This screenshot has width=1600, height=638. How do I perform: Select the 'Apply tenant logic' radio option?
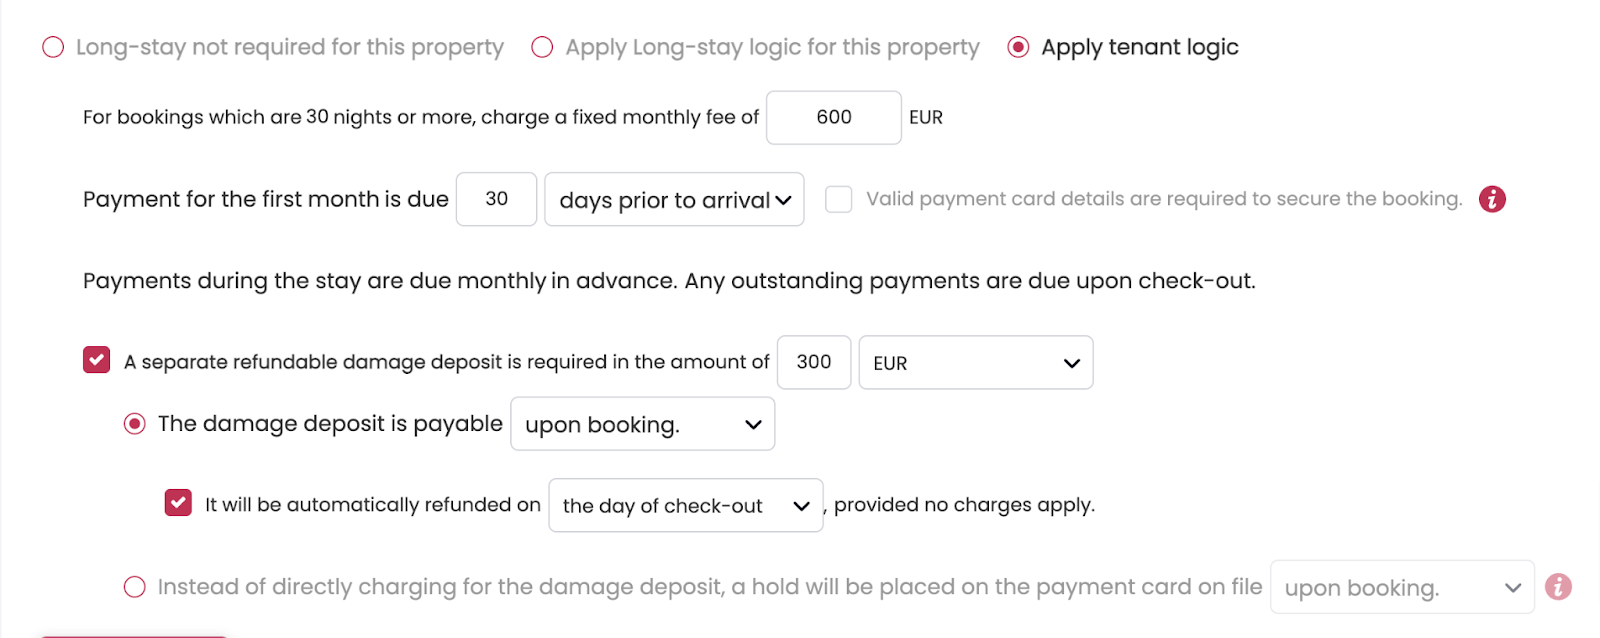coord(1018,48)
